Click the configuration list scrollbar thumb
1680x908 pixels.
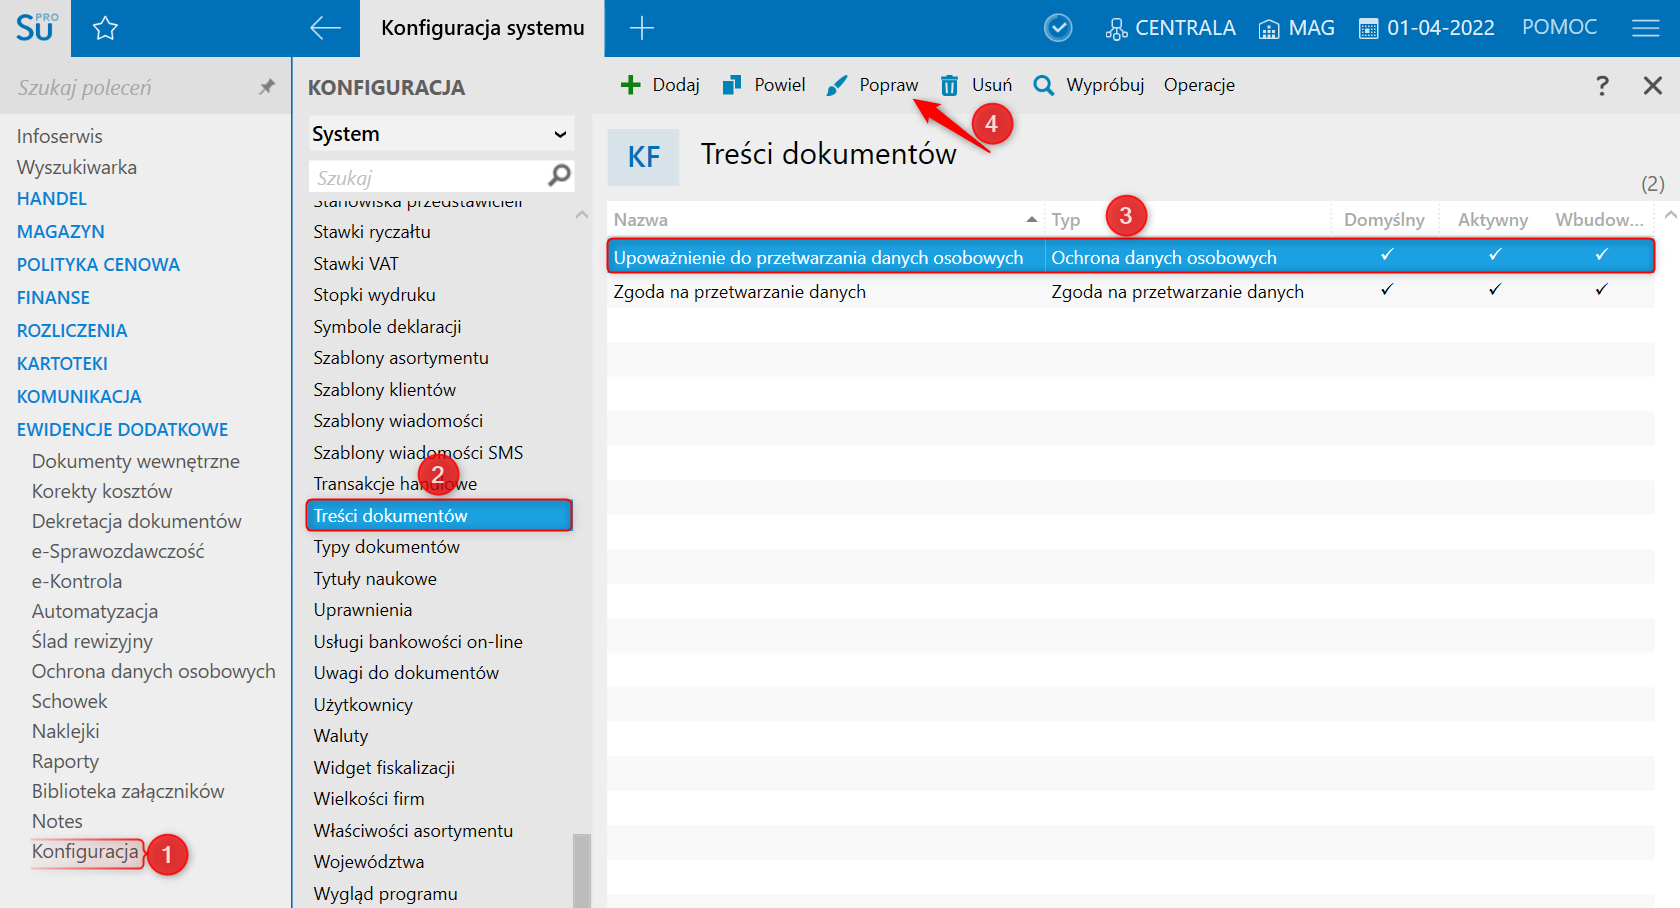point(581,870)
